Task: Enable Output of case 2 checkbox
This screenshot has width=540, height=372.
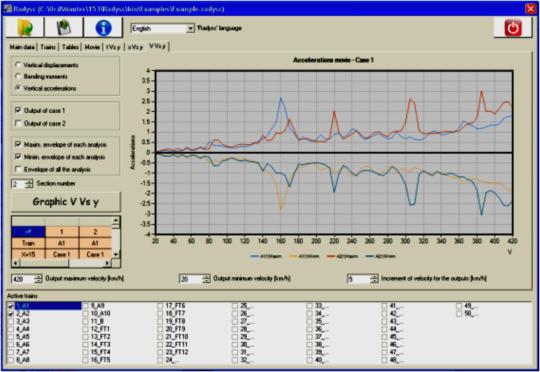Action: pyautogui.click(x=18, y=123)
